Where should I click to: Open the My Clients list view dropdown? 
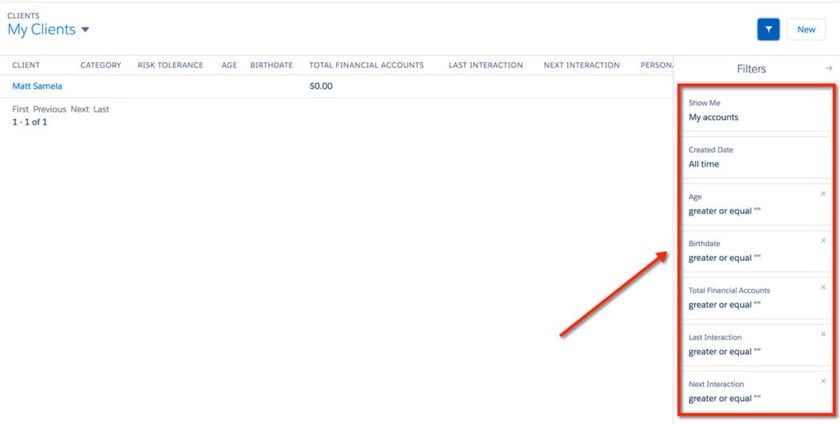click(85, 29)
